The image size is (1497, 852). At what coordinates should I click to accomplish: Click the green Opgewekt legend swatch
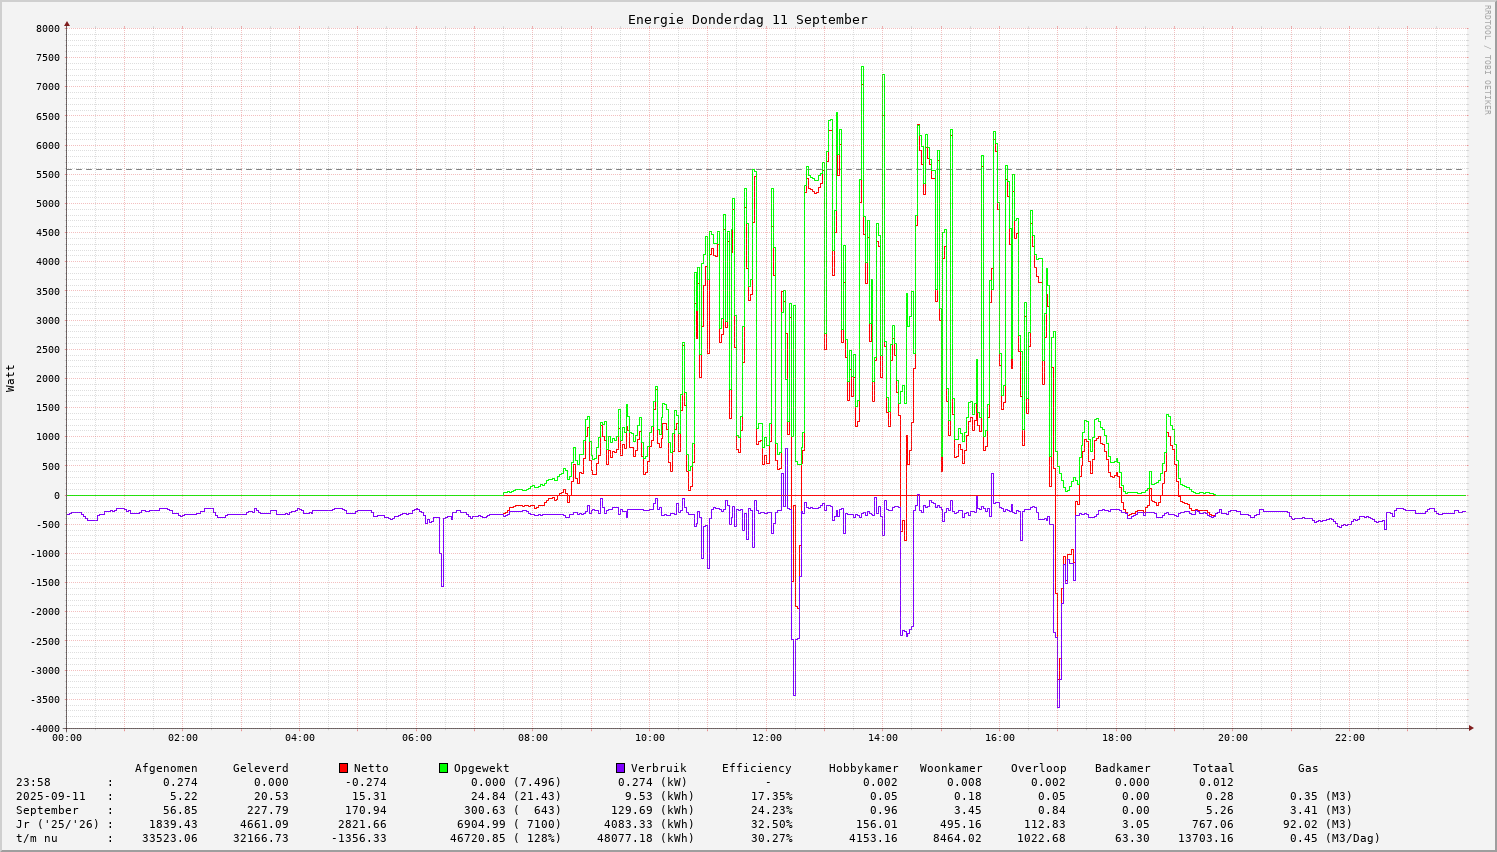443,768
